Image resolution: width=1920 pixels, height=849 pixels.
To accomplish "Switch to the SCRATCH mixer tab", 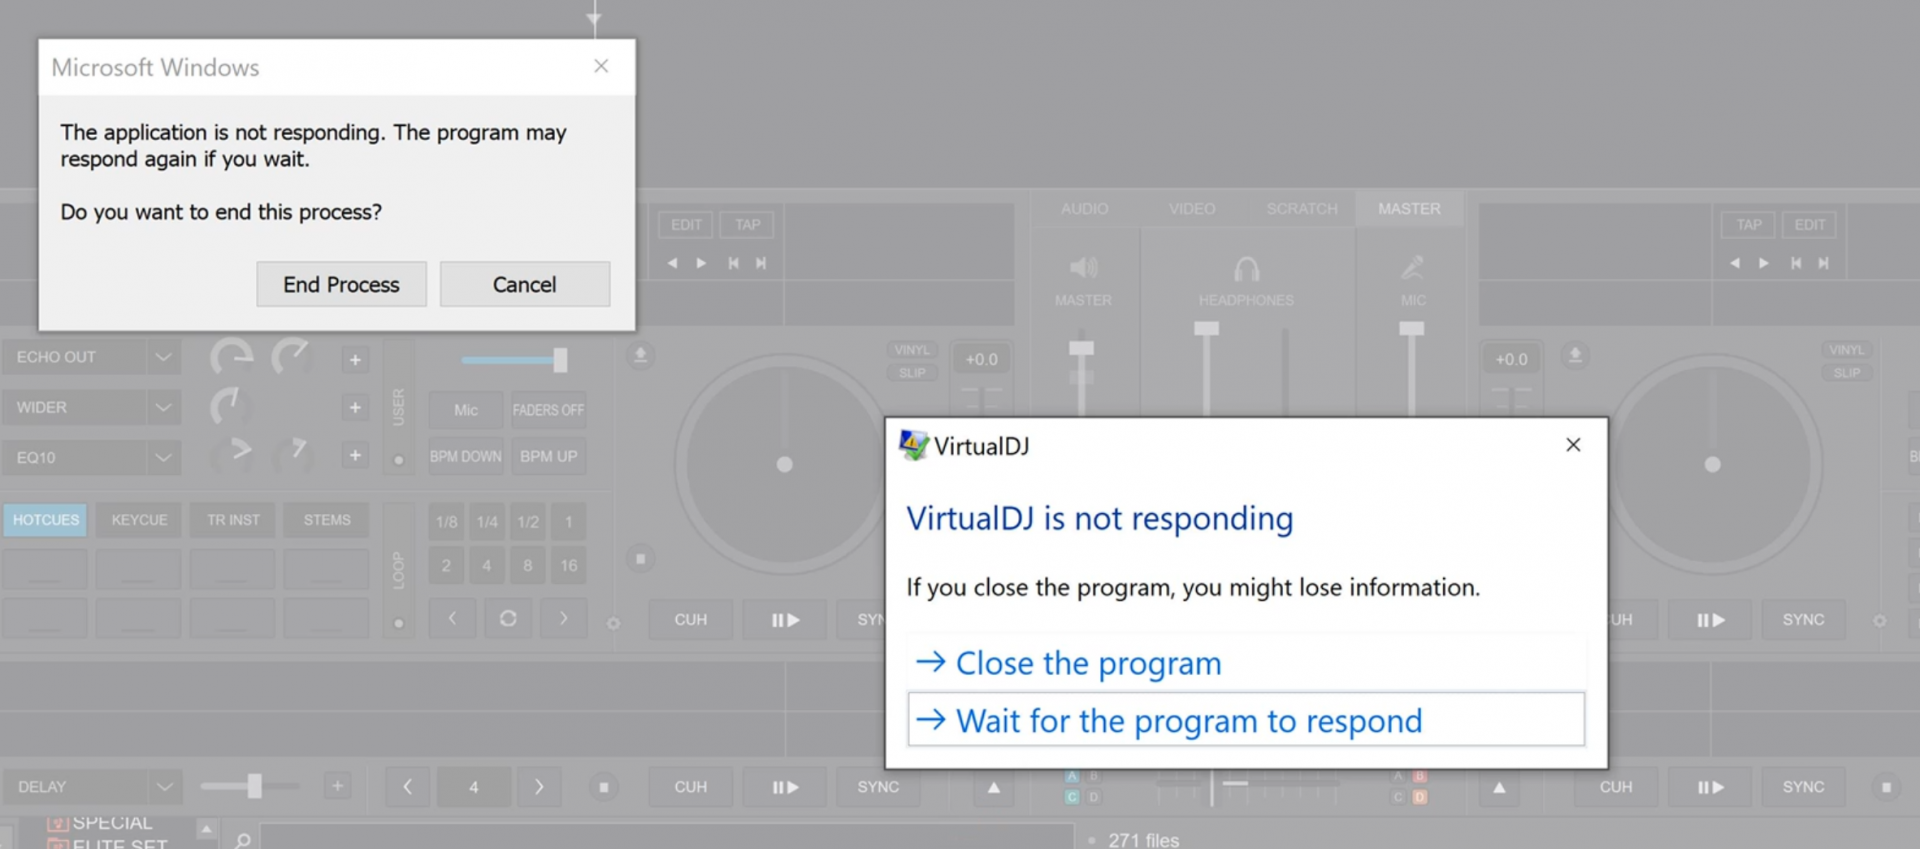I will [1301, 209].
